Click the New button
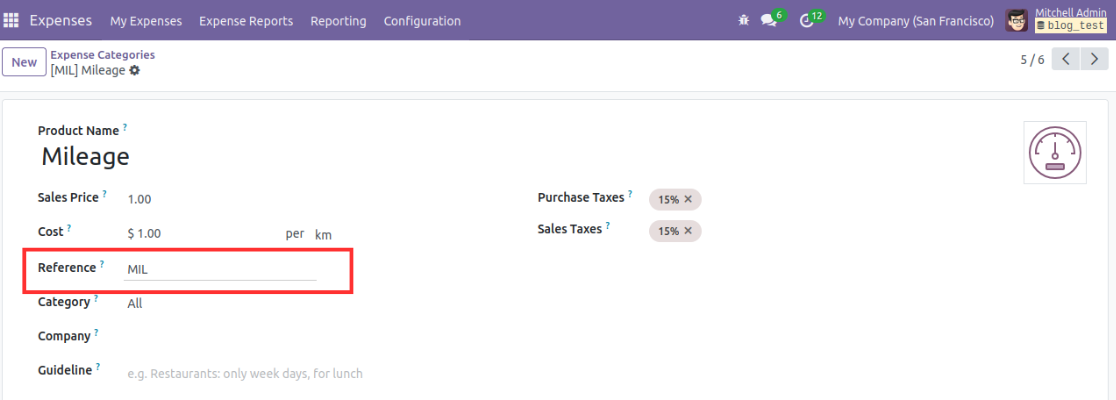The width and height of the screenshot is (1116, 400). [x=24, y=62]
